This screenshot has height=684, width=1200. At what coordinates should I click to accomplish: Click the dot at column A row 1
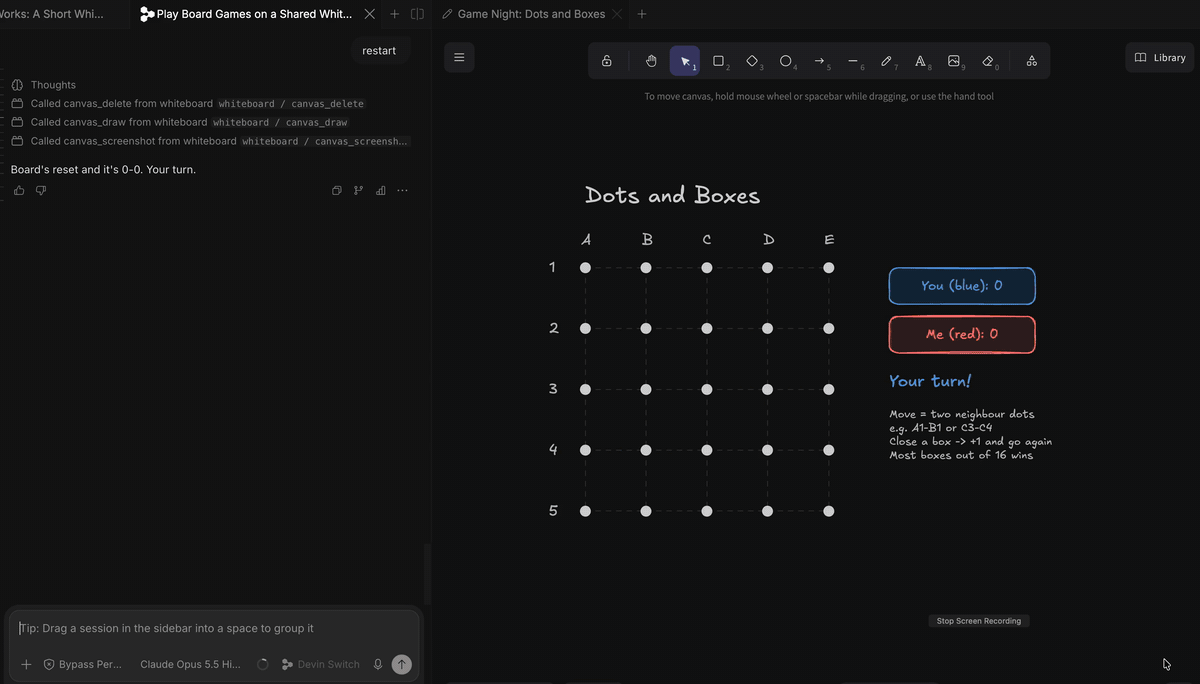585,267
